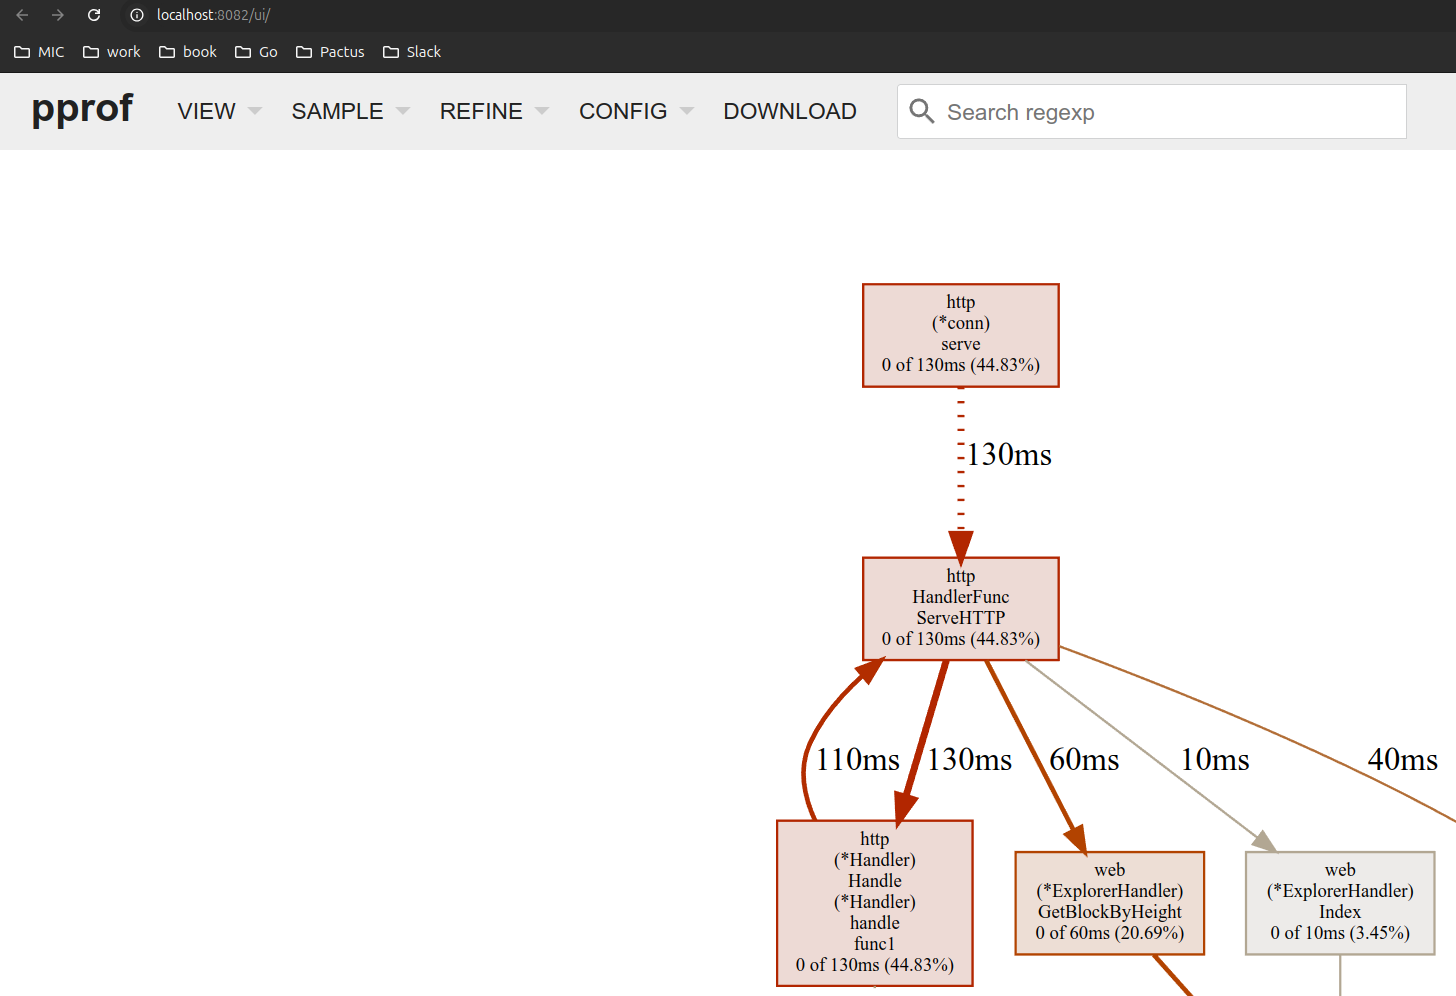Click the localhost:8082/ui/ address bar
Viewport: 1456px width, 996px height.
click(x=213, y=15)
